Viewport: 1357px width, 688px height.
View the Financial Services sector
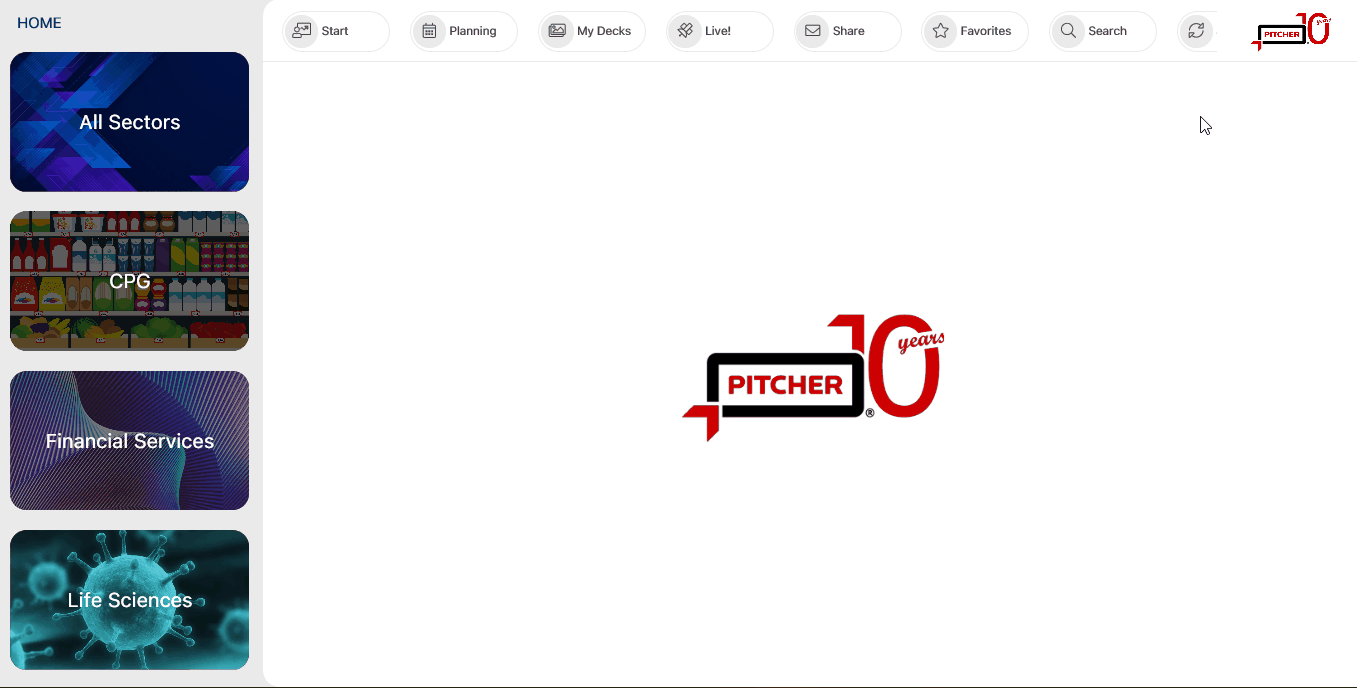tap(129, 440)
